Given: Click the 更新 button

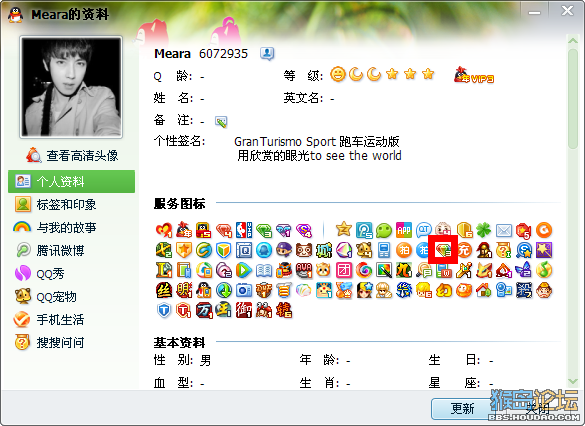Looking at the screenshot, I should (463, 409).
